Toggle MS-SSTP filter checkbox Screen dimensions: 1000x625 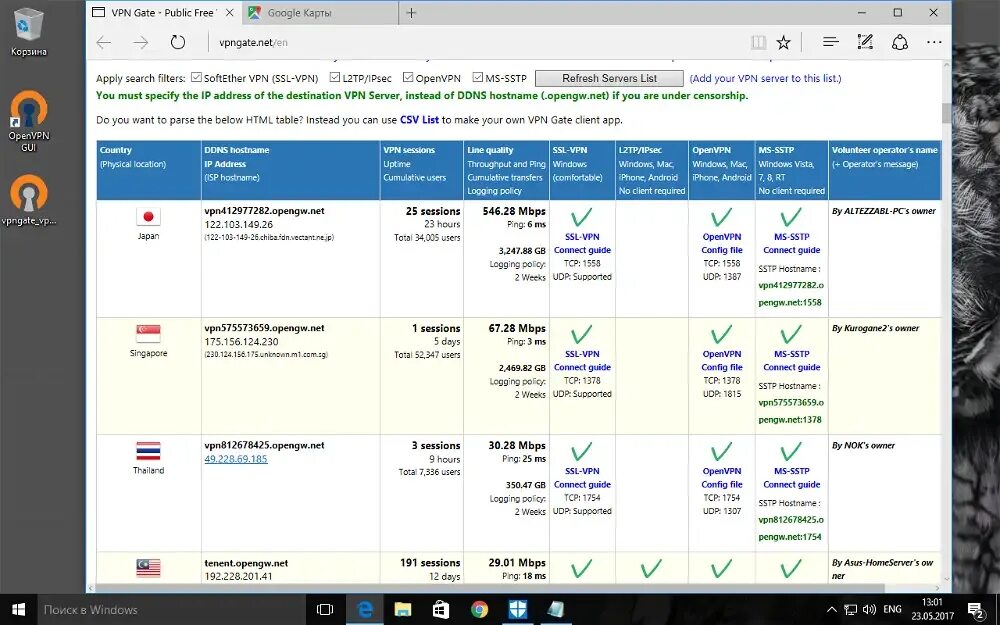click(x=478, y=77)
